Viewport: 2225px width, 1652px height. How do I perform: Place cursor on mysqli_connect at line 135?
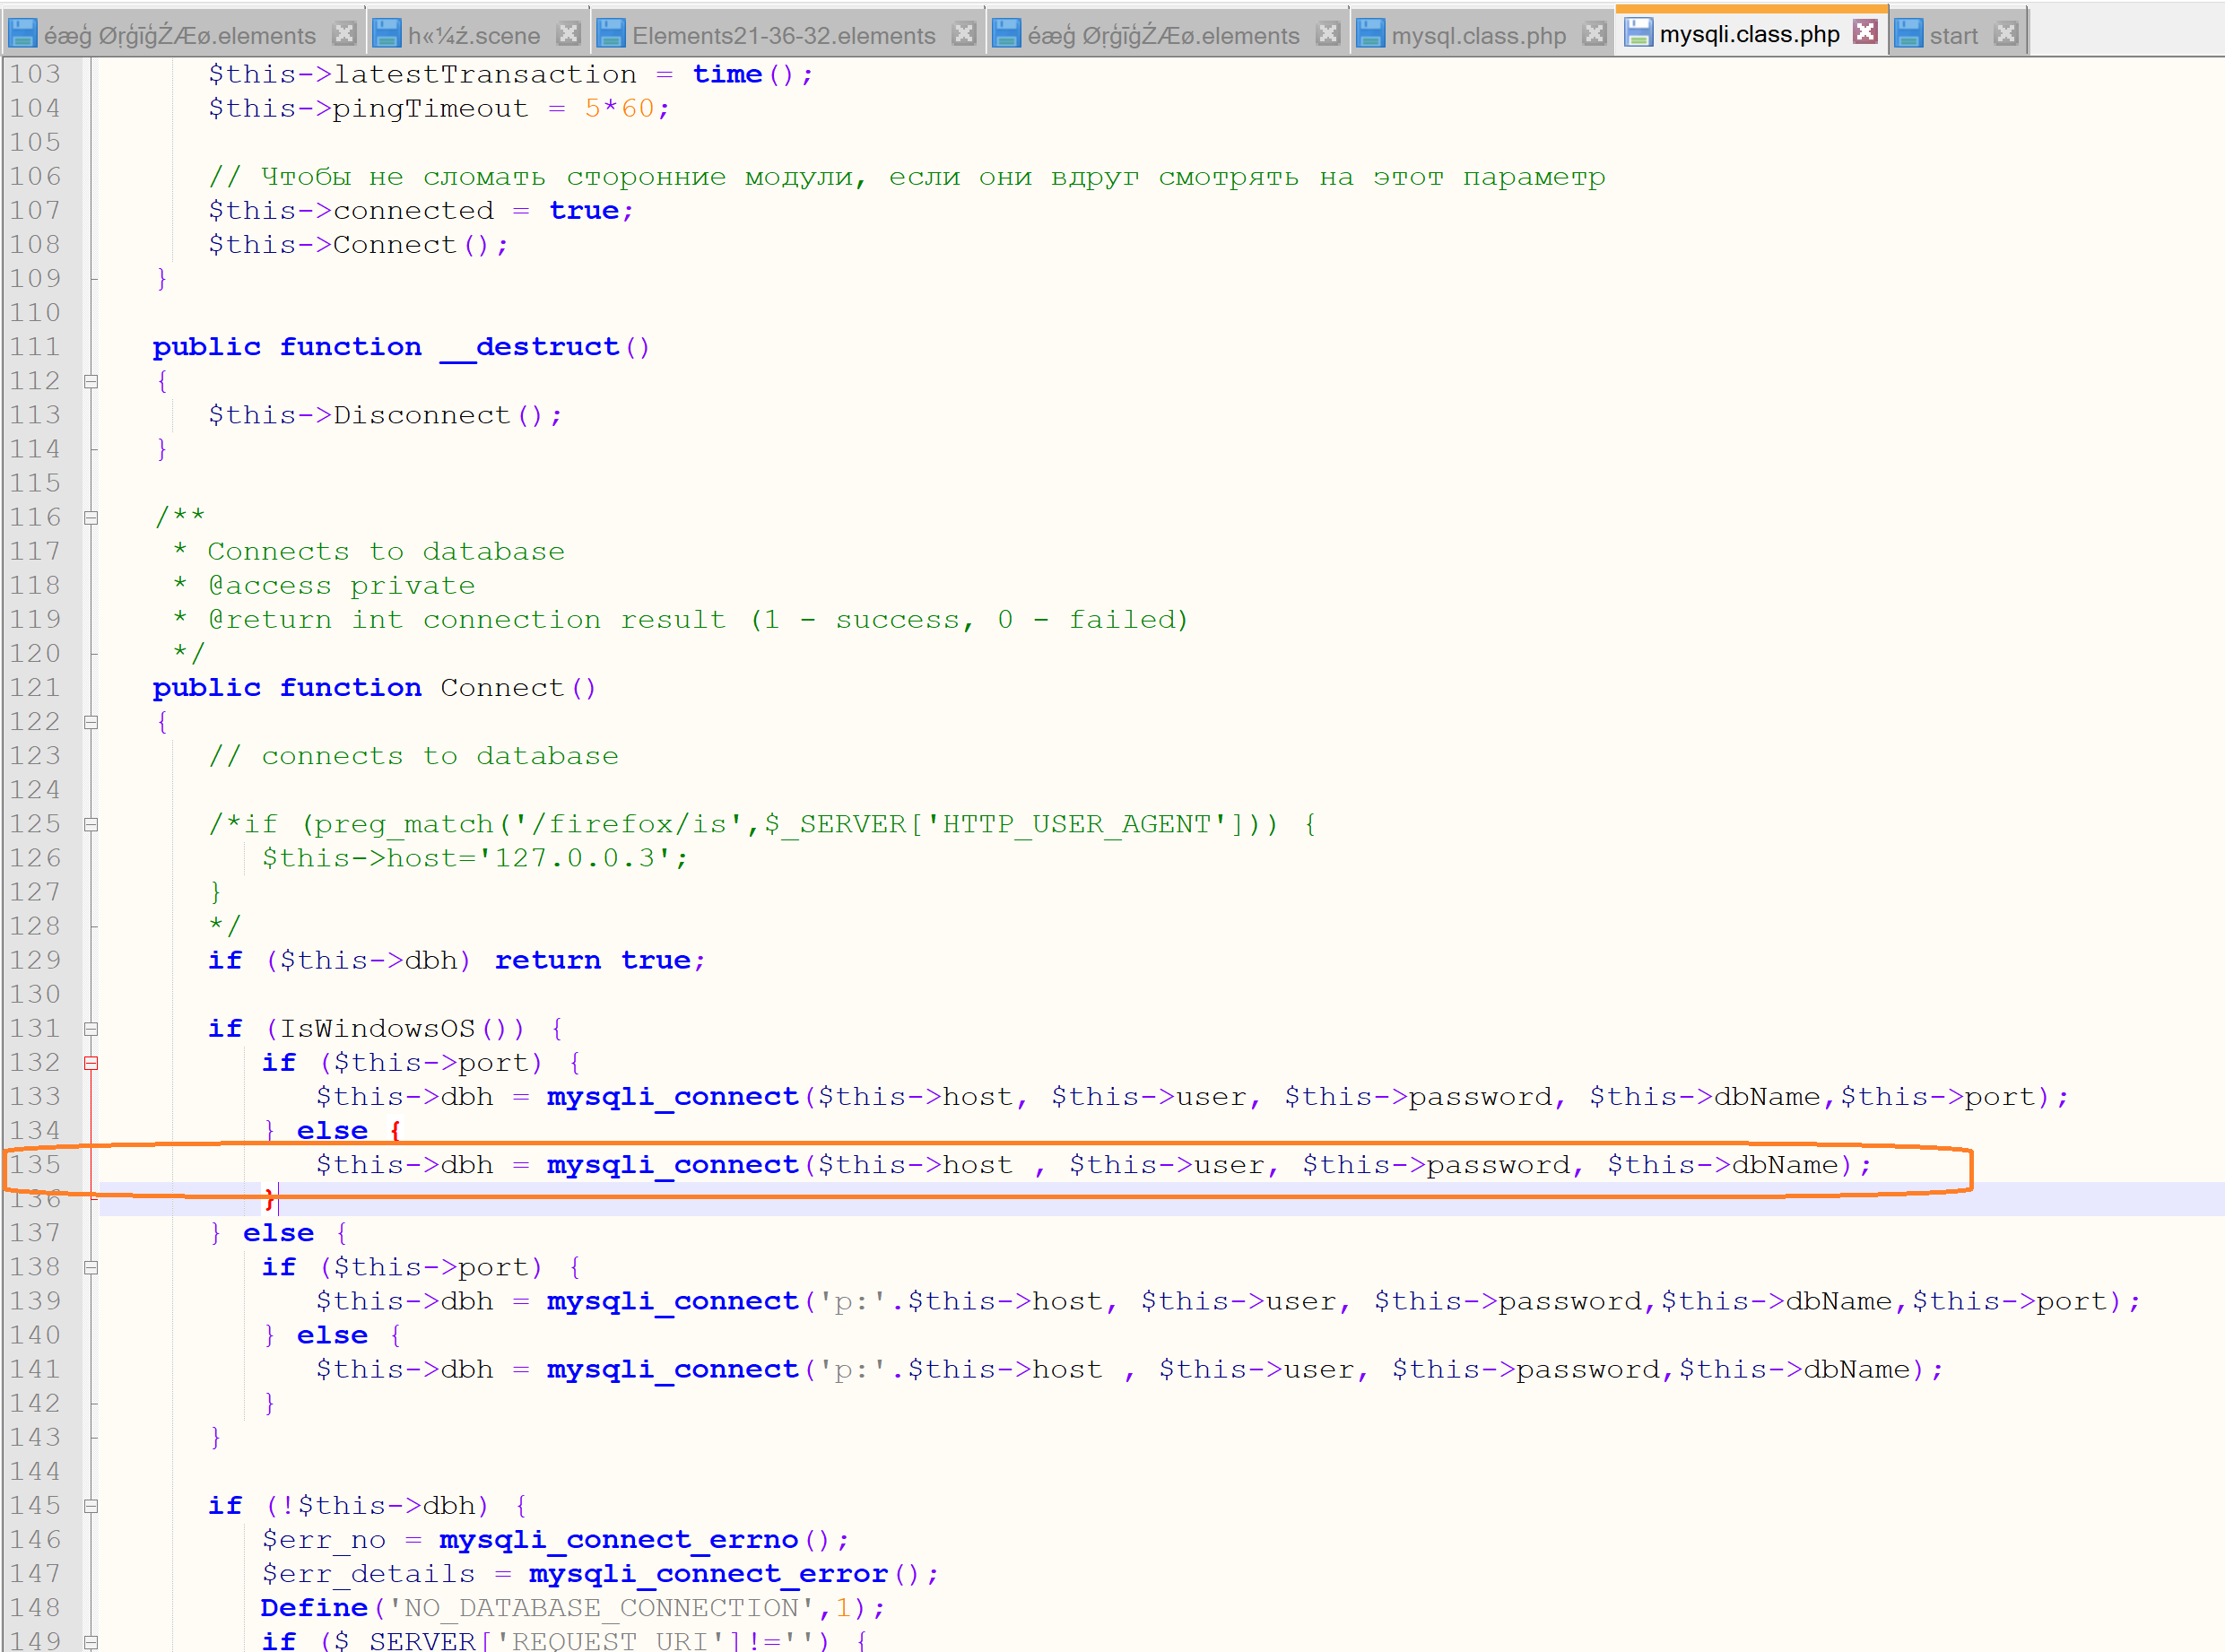pos(672,1165)
